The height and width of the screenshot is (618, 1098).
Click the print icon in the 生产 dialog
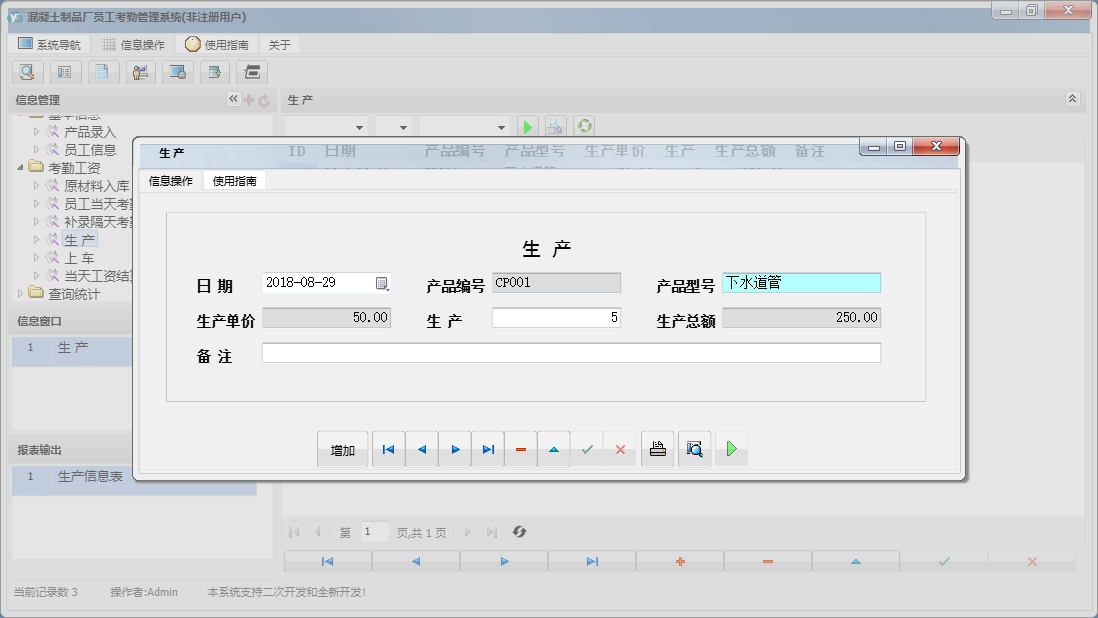coord(657,449)
